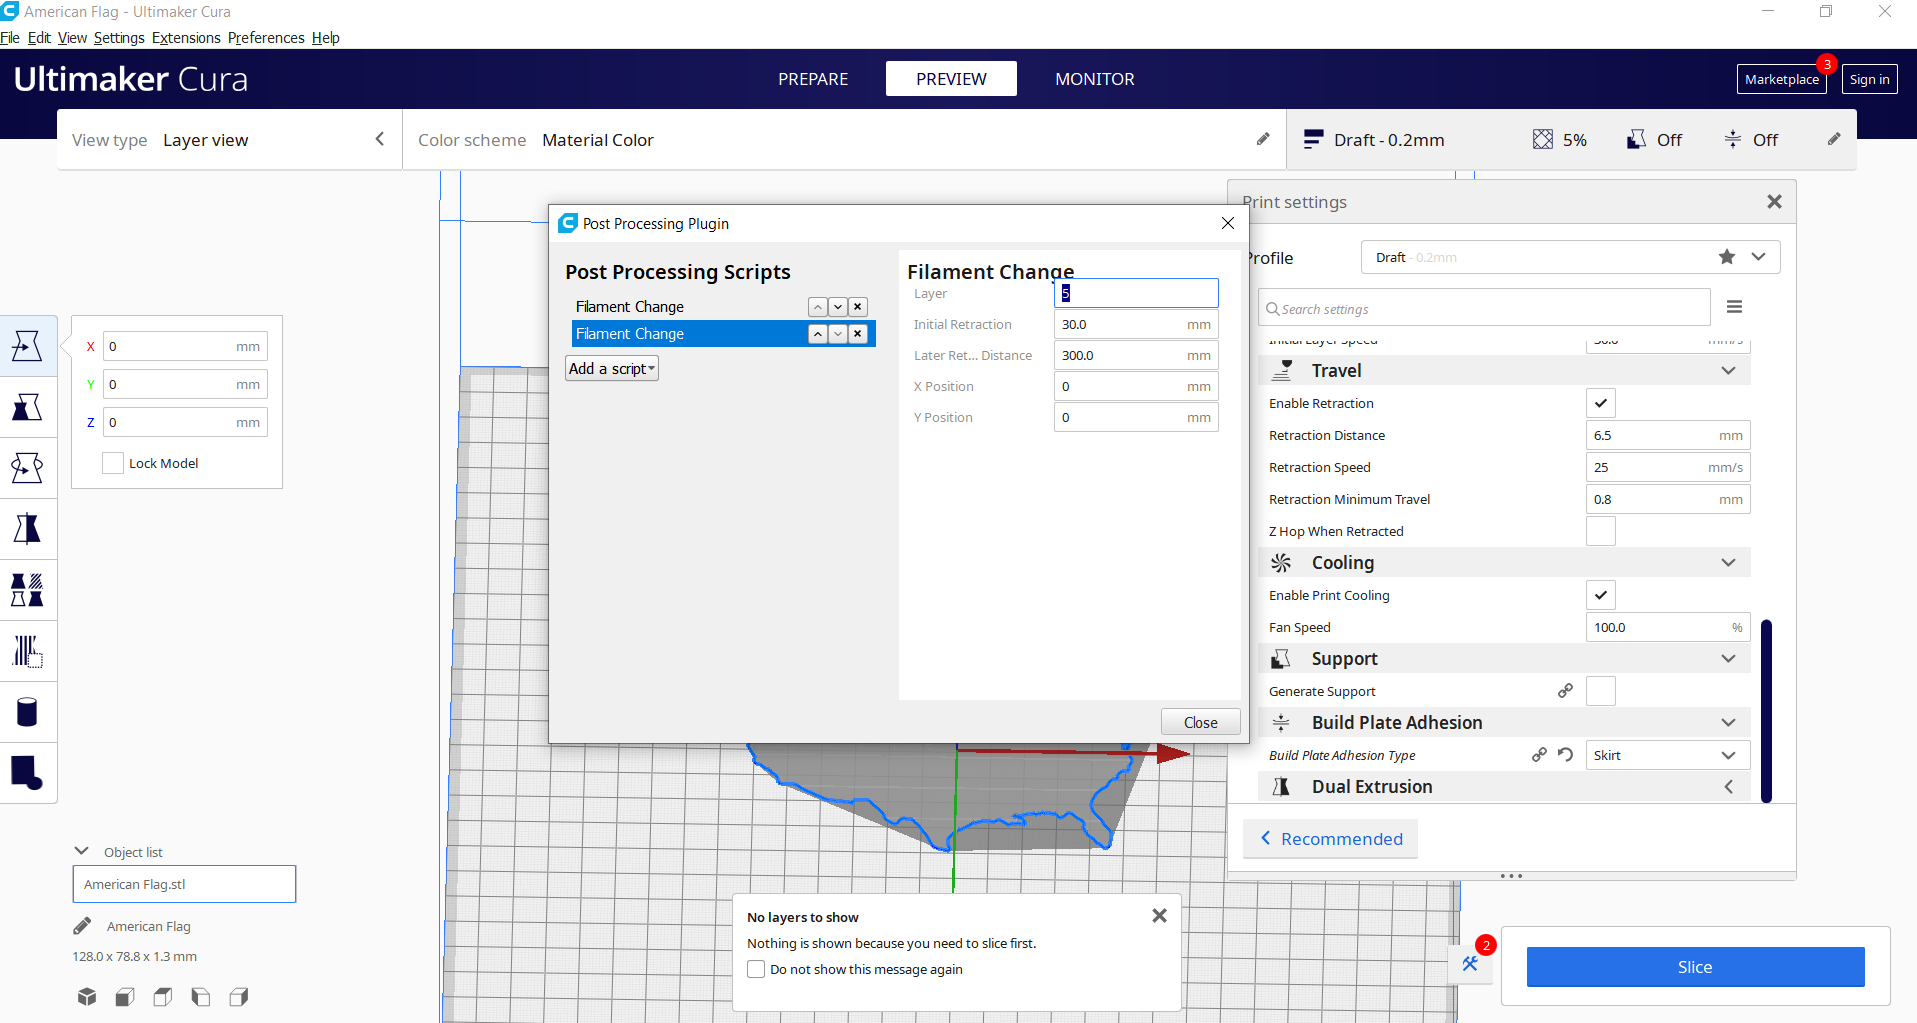Open the Extensions menu

click(x=186, y=38)
